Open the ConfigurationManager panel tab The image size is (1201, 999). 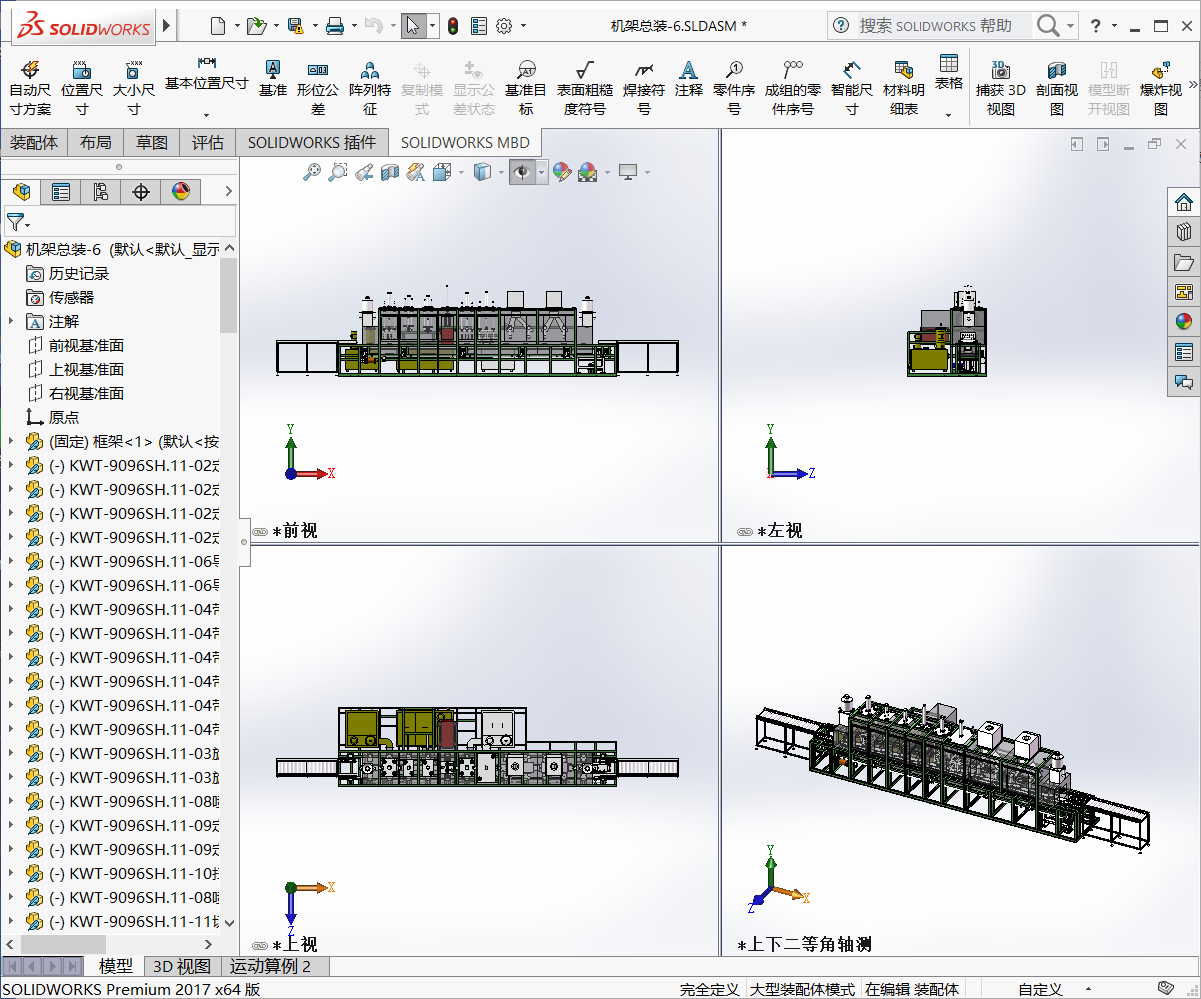point(101,191)
